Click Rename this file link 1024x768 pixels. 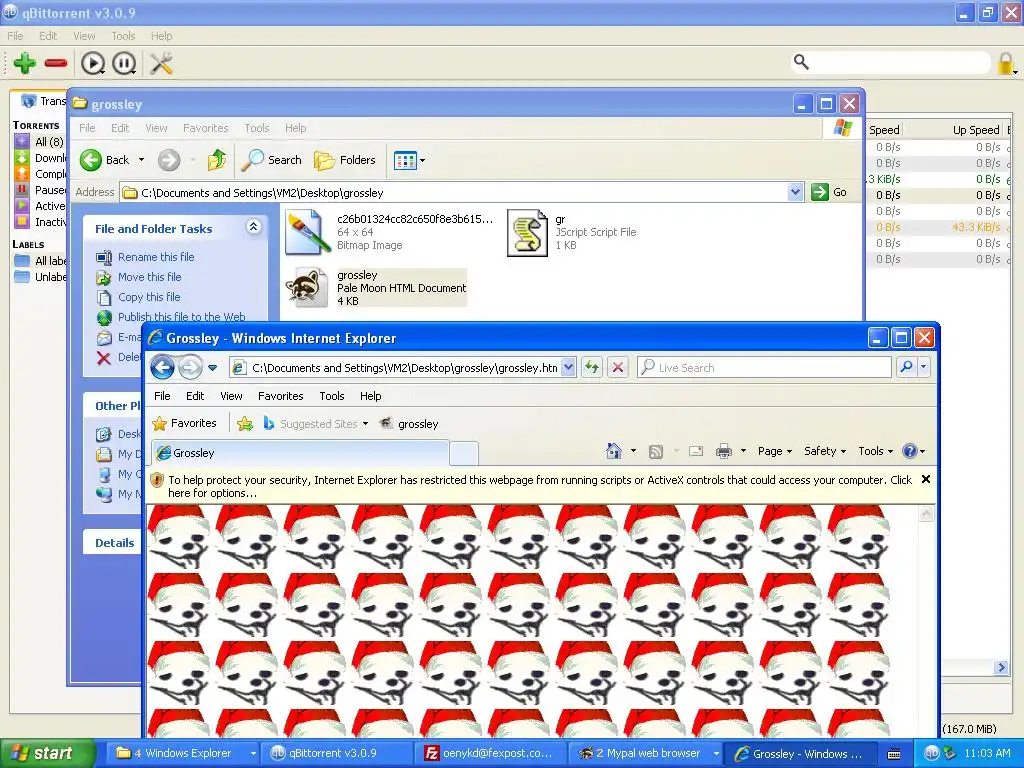(156, 257)
